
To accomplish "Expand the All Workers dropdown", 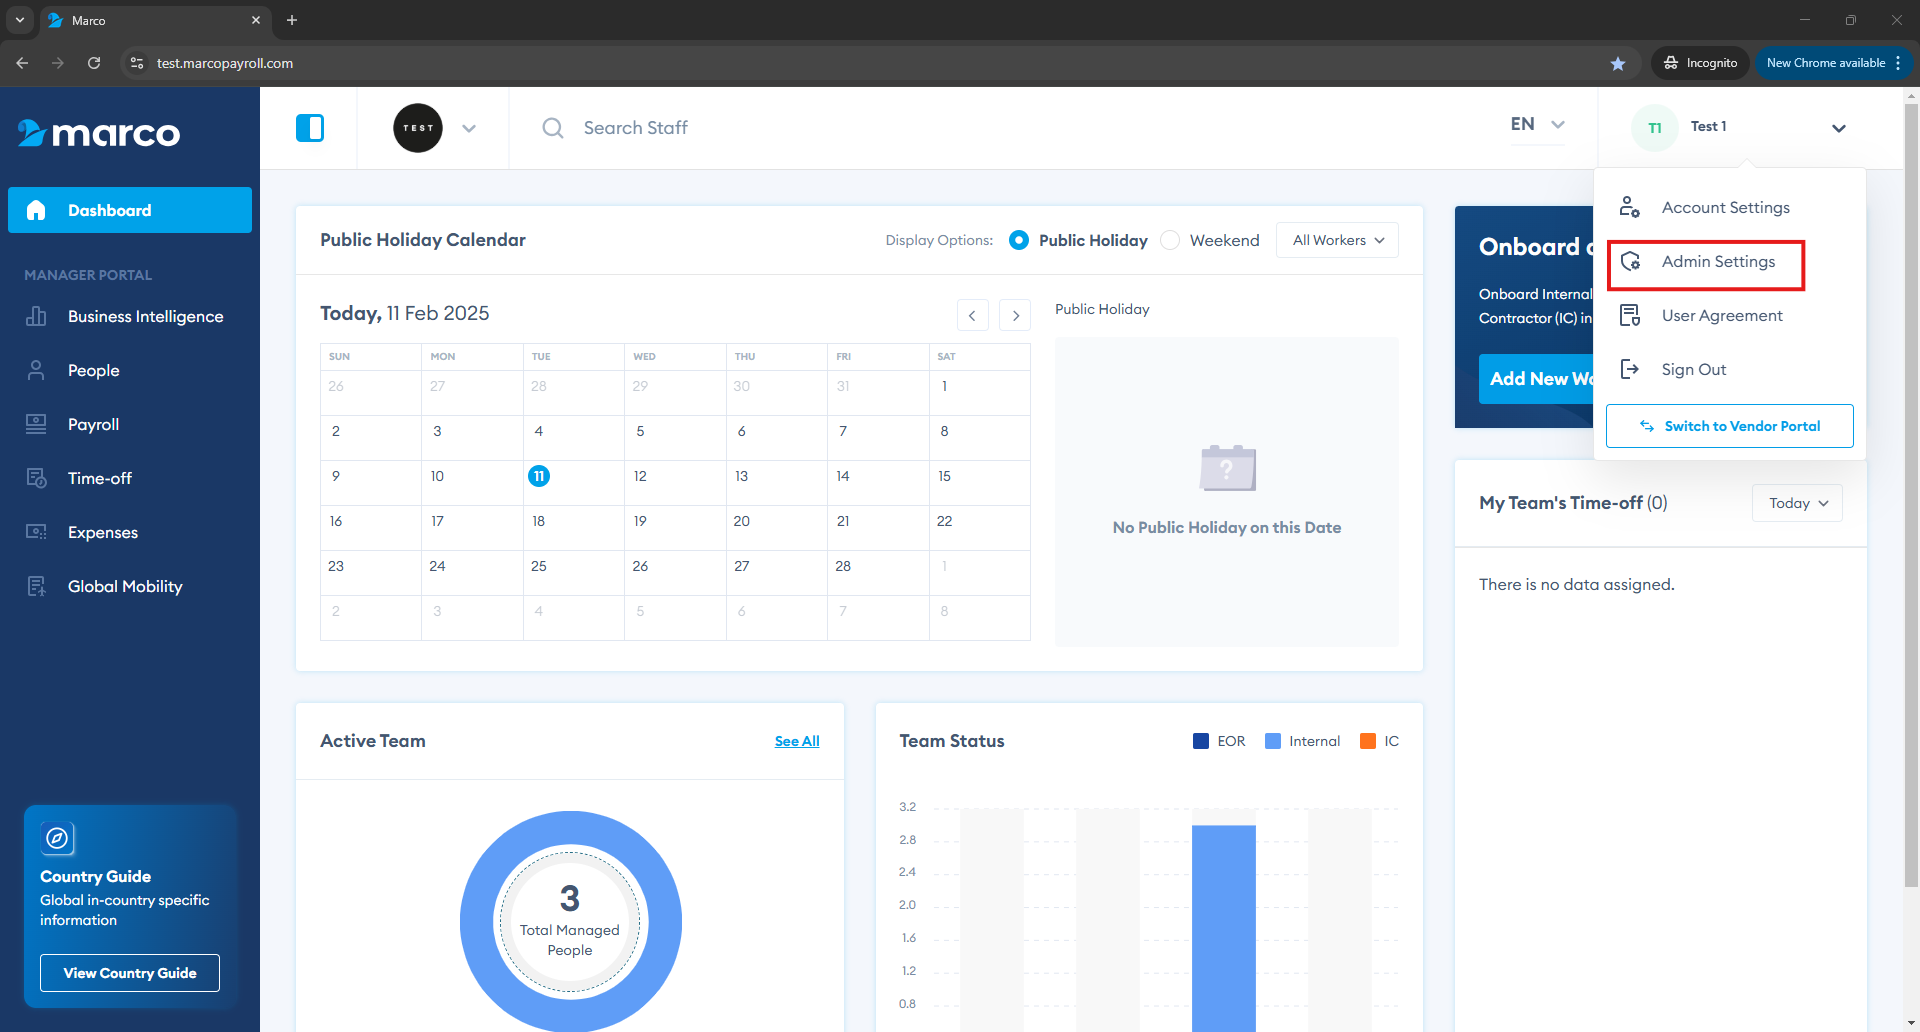I will (1337, 240).
